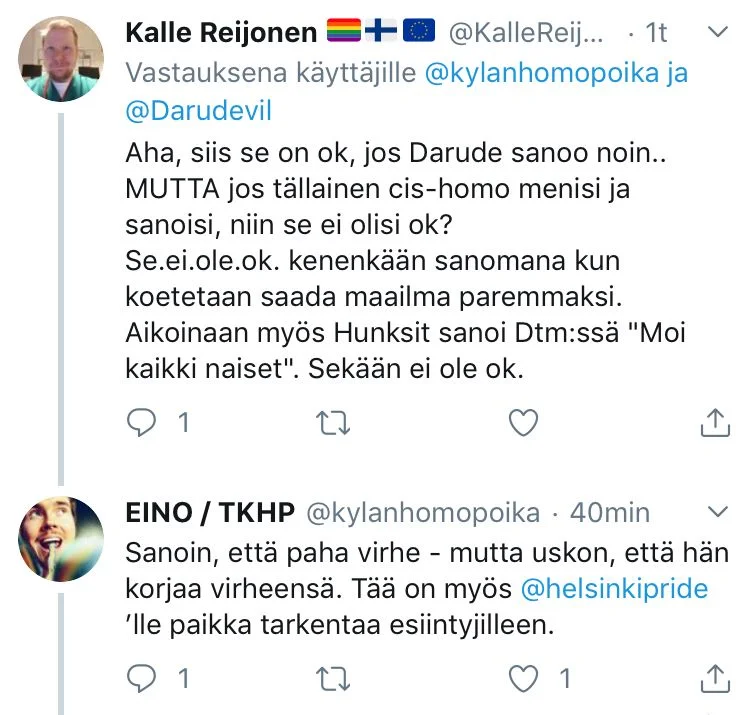Viewport: 746px width, 715px height.
Task: Like Kalle Reijonen's tweet
Action: (x=523, y=424)
